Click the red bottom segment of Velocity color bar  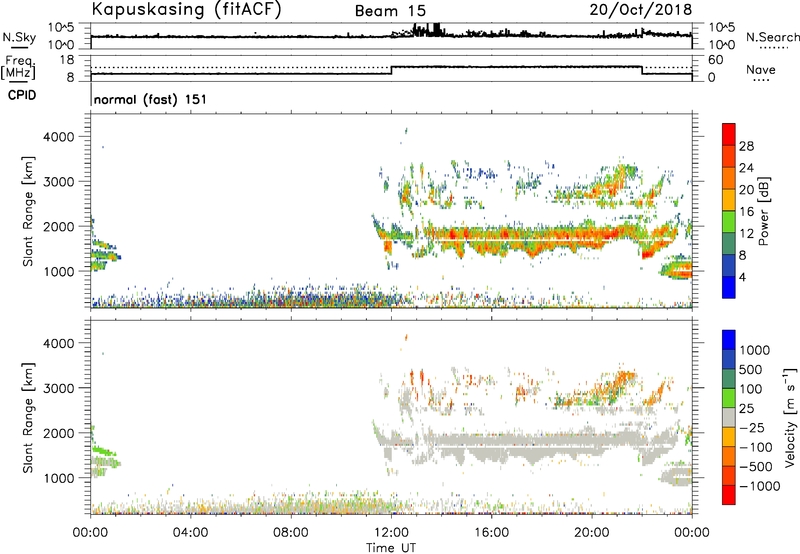click(x=729, y=495)
